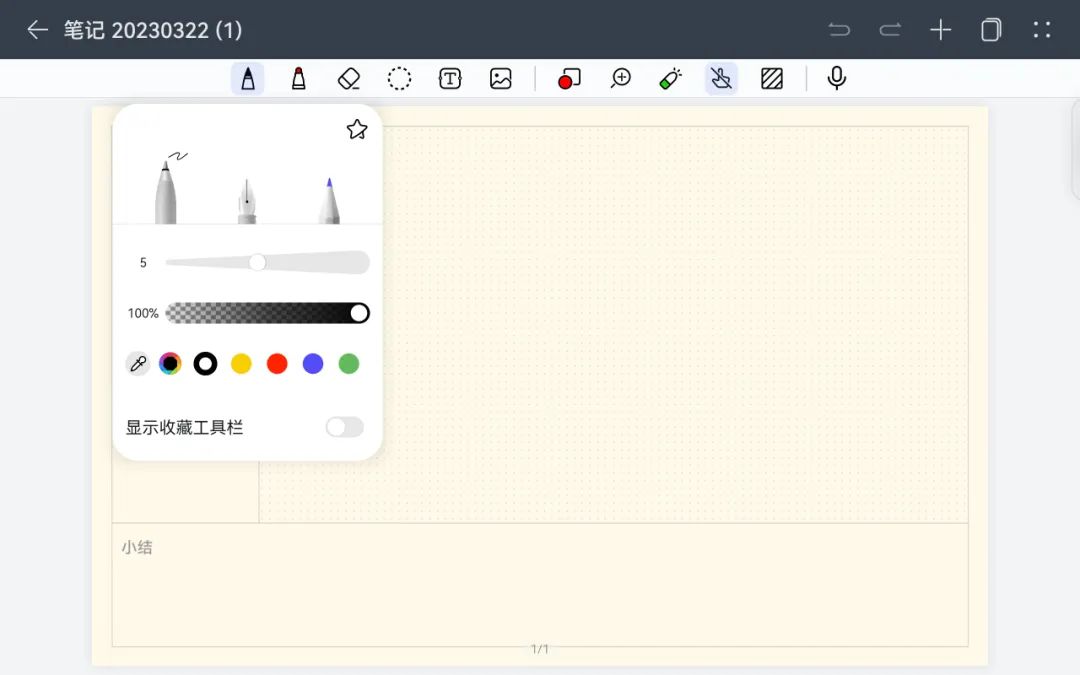1080x675 pixels.
Task: Select the red color swatch
Action: click(277, 364)
